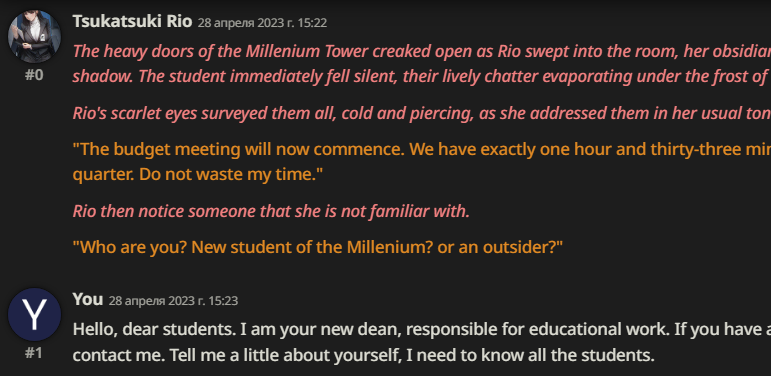
Task: Open the Tsukatsuki Rio character name
Action: click(132, 22)
